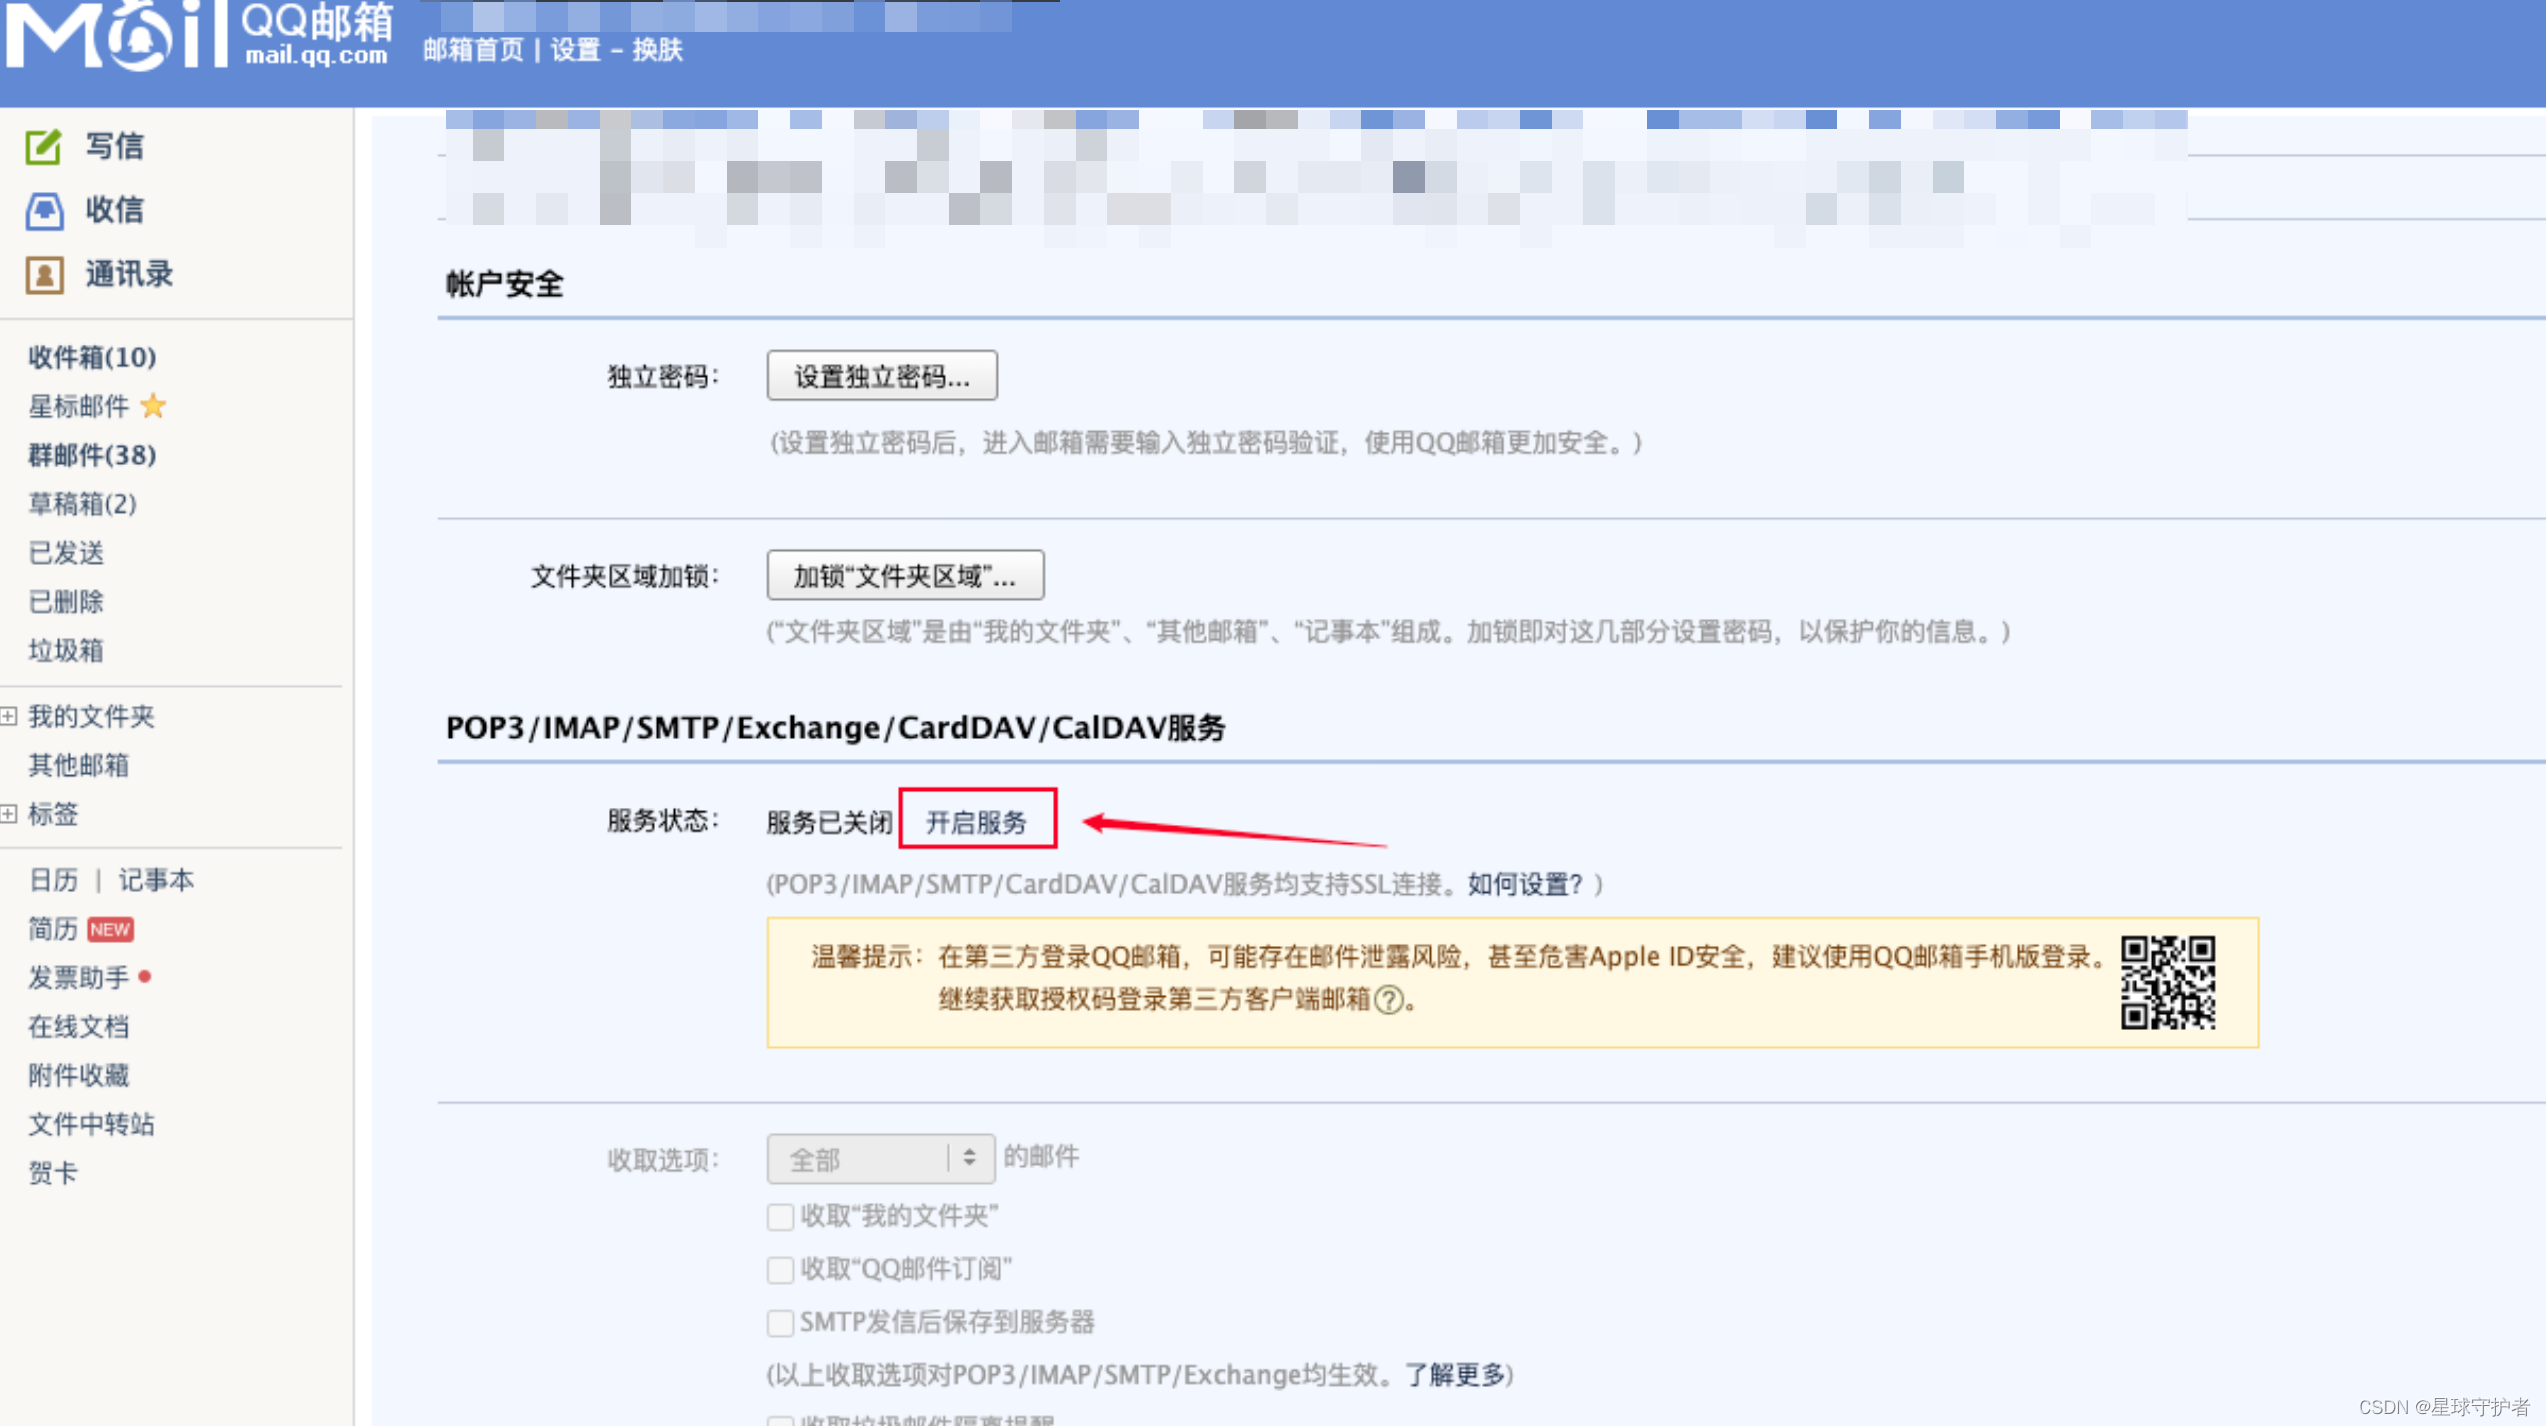
Task: Open 附件收藏 in the sidebar
Action: [x=78, y=1076]
